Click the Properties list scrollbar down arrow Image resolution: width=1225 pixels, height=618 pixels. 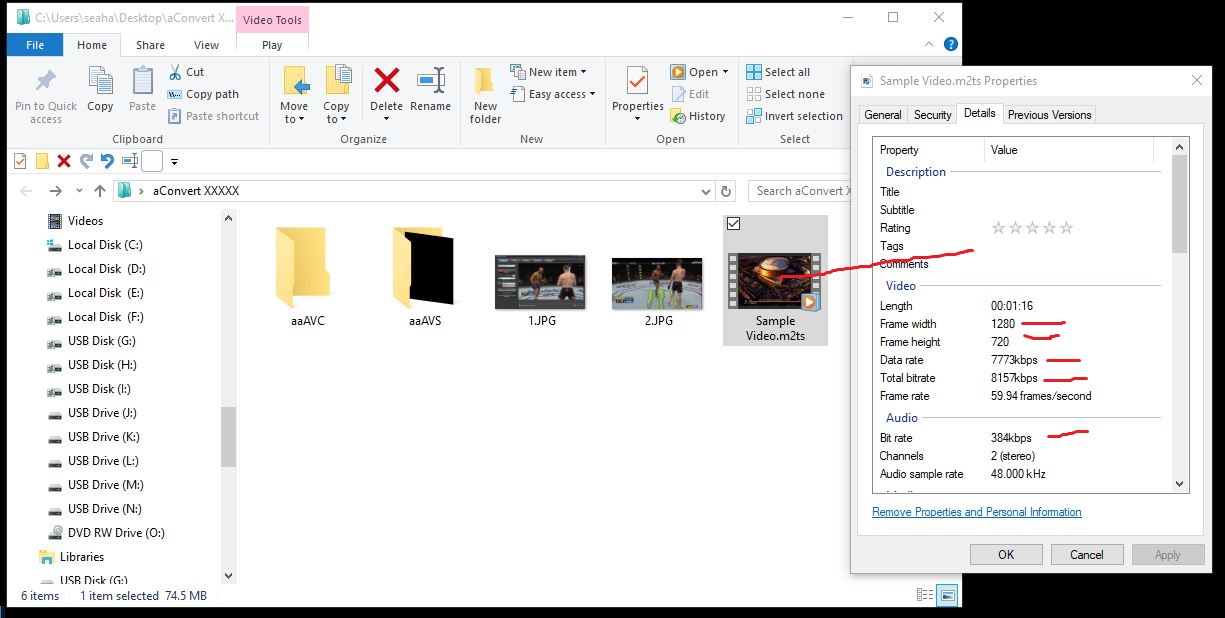(x=1179, y=484)
